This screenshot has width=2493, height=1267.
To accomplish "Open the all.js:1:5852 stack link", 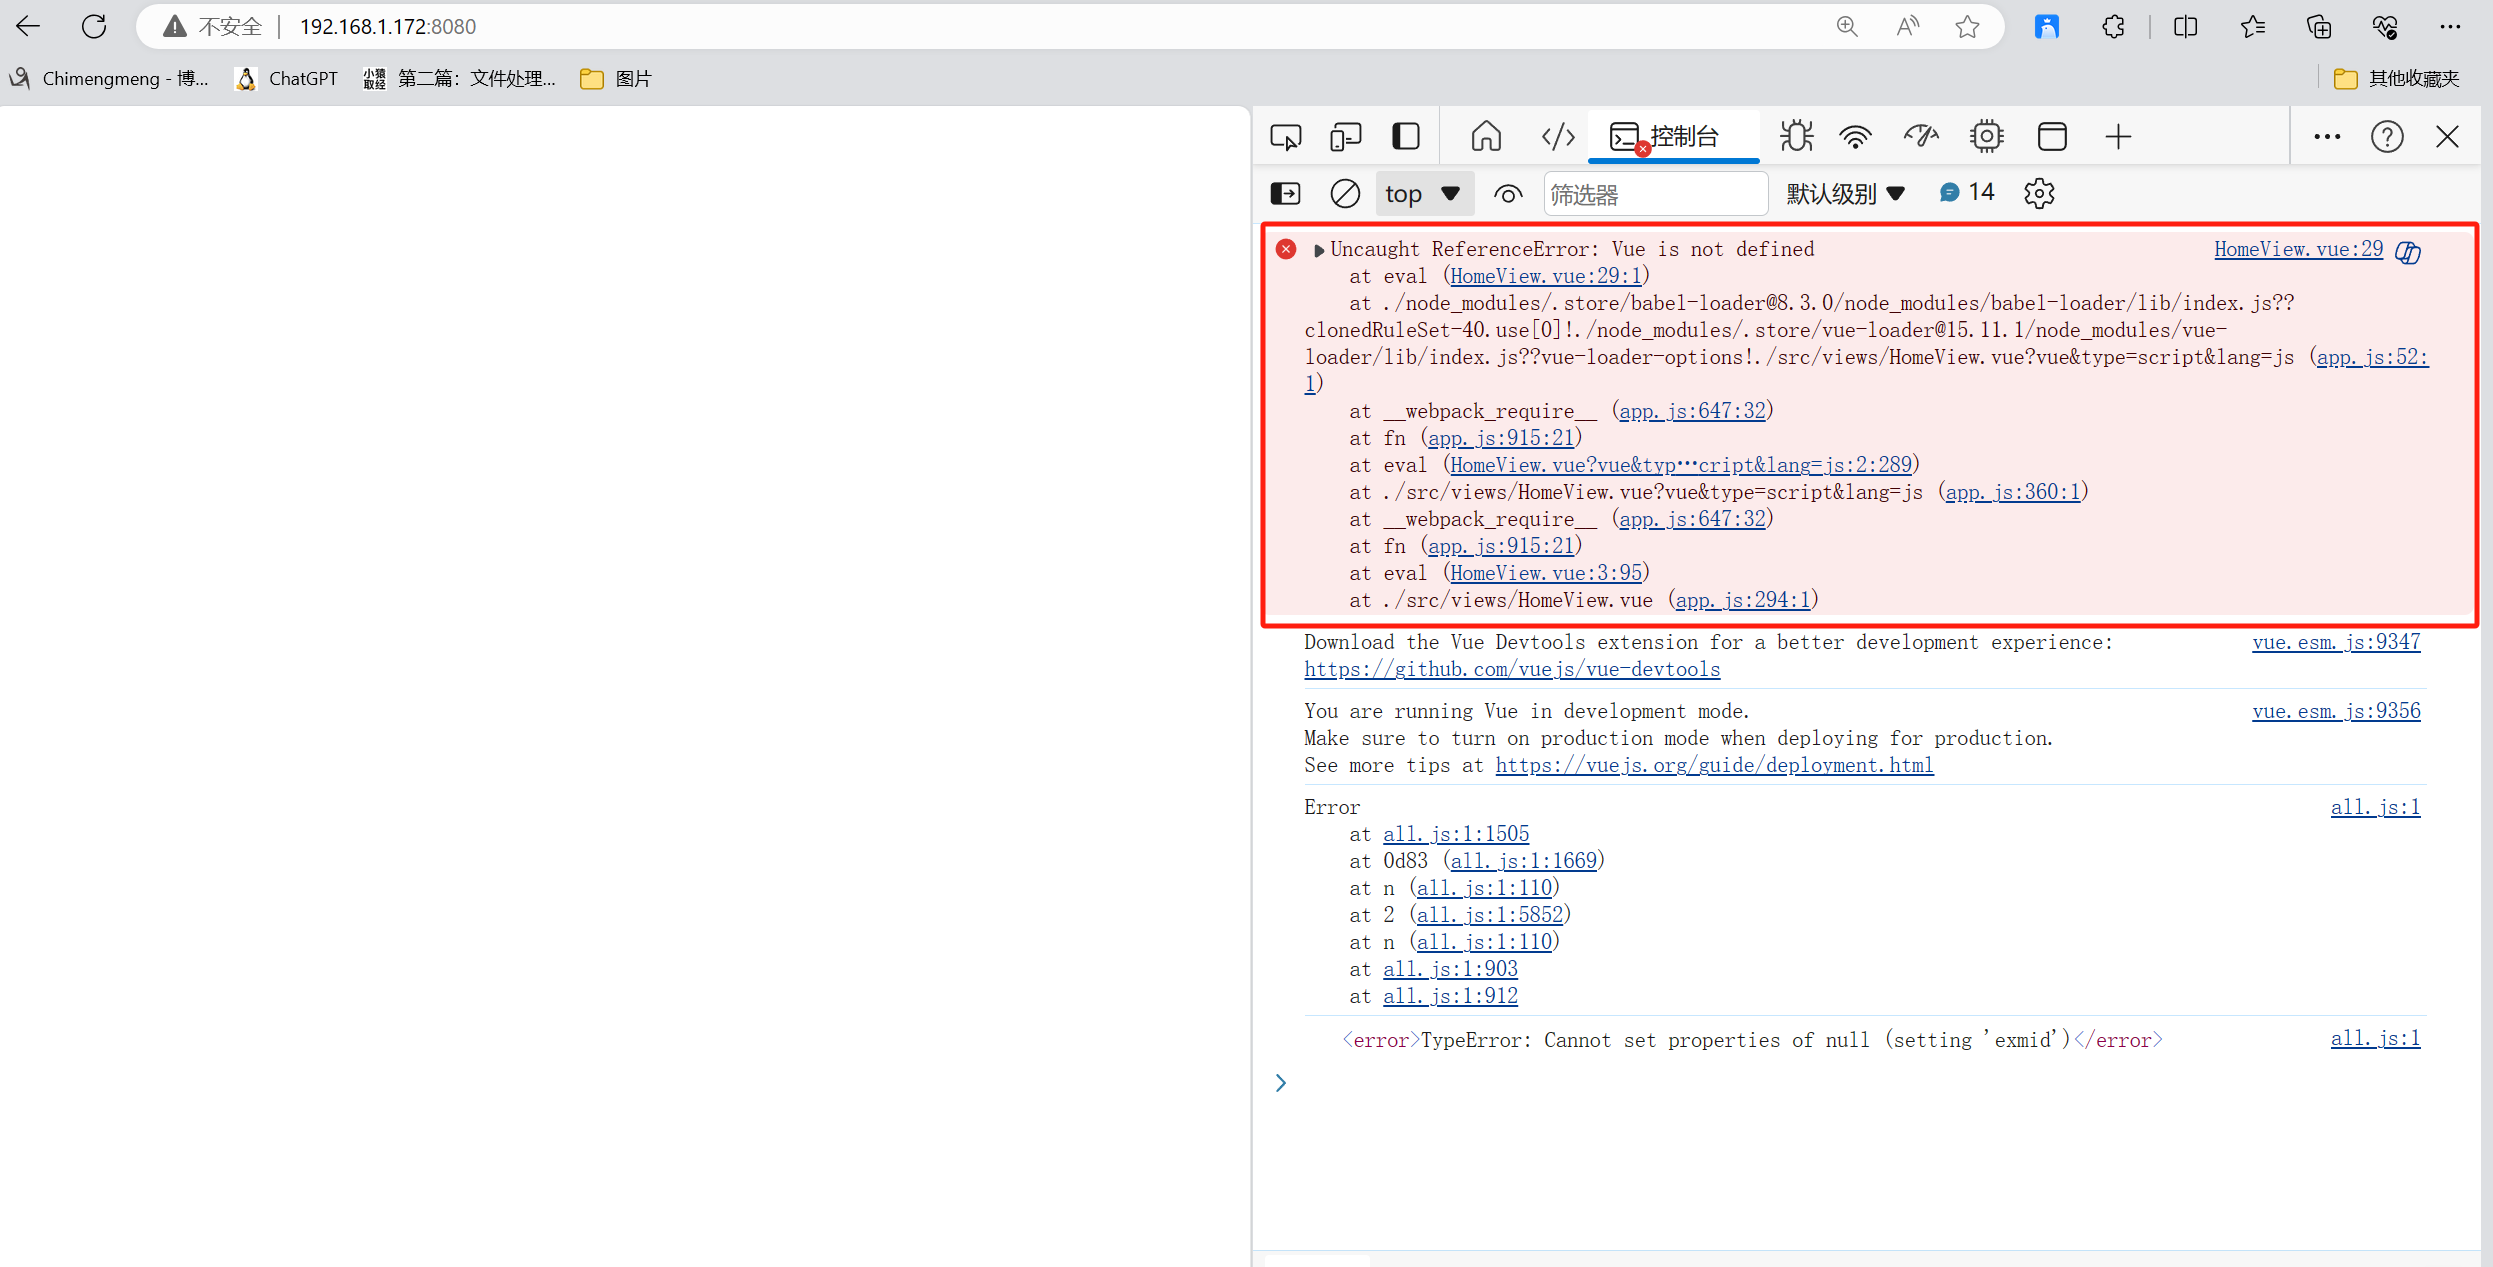I will click(x=1490, y=915).
